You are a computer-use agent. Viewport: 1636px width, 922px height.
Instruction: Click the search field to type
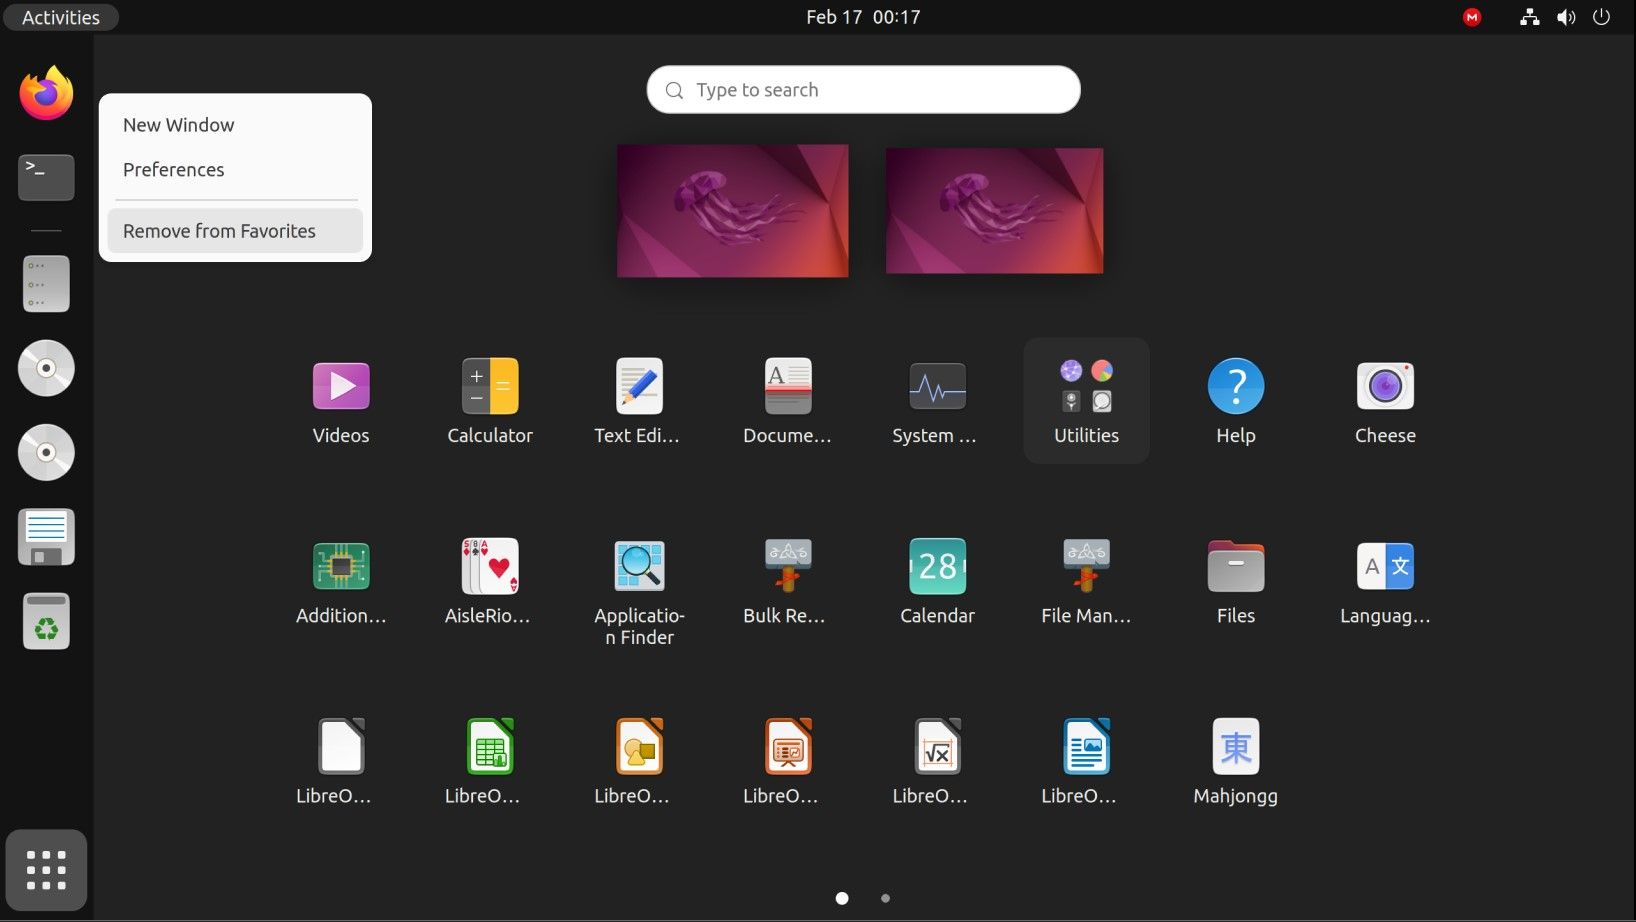862,89
